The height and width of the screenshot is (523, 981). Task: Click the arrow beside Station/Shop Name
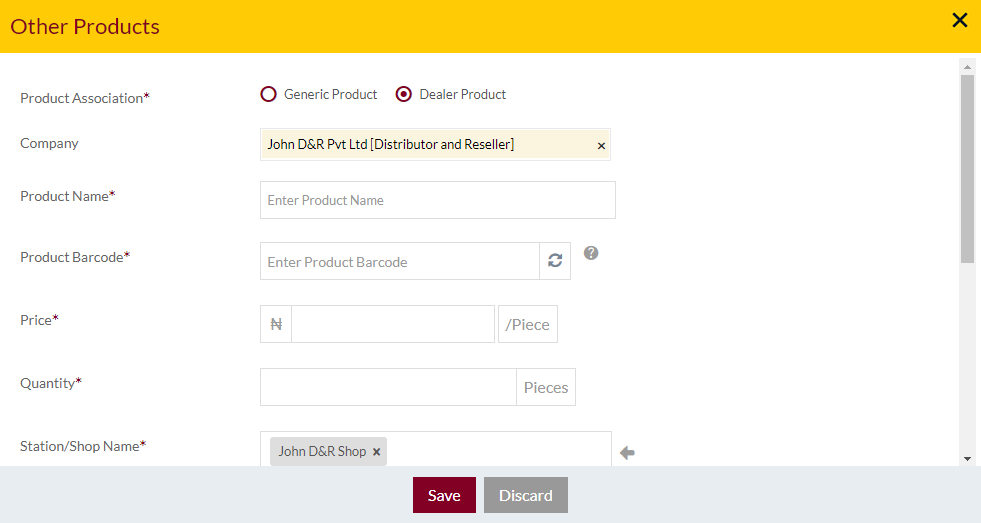pyautogui.click(x=627, y=453)
